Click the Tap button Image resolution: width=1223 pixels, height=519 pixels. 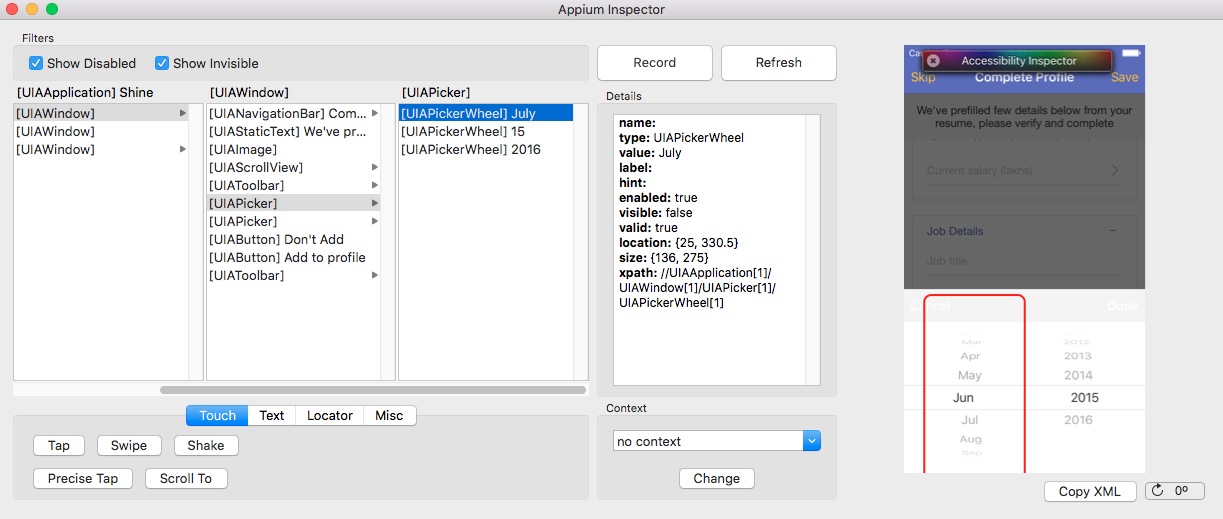click(59, 446)
